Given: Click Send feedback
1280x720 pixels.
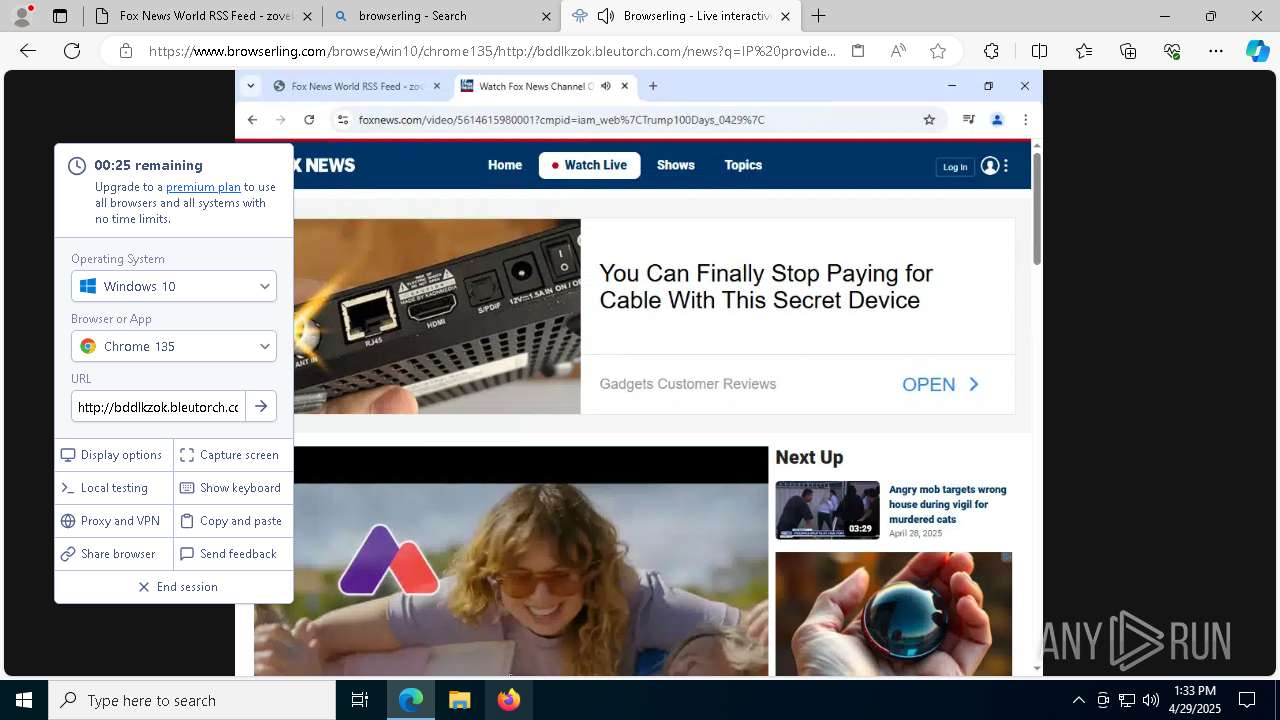Looking at the screenshot, I should (233, 554).
